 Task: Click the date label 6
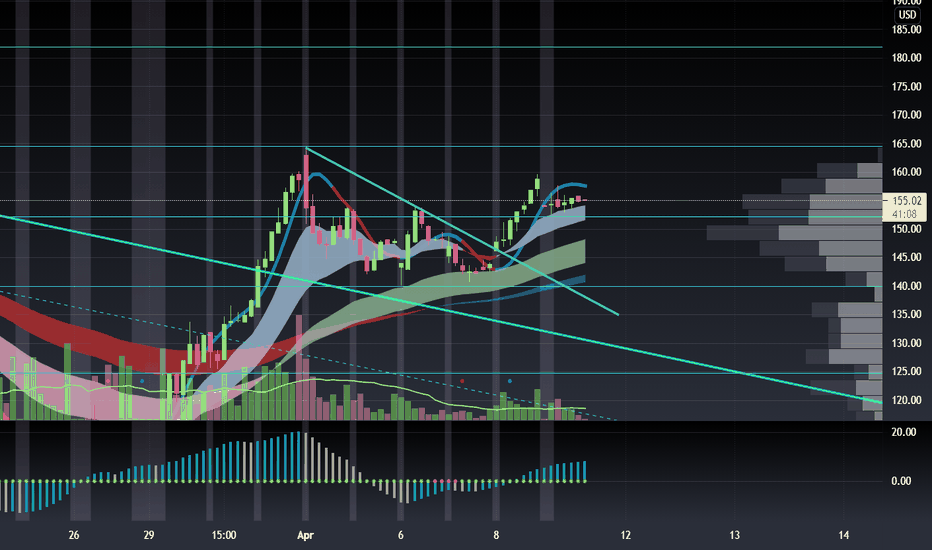pos(401,535)
